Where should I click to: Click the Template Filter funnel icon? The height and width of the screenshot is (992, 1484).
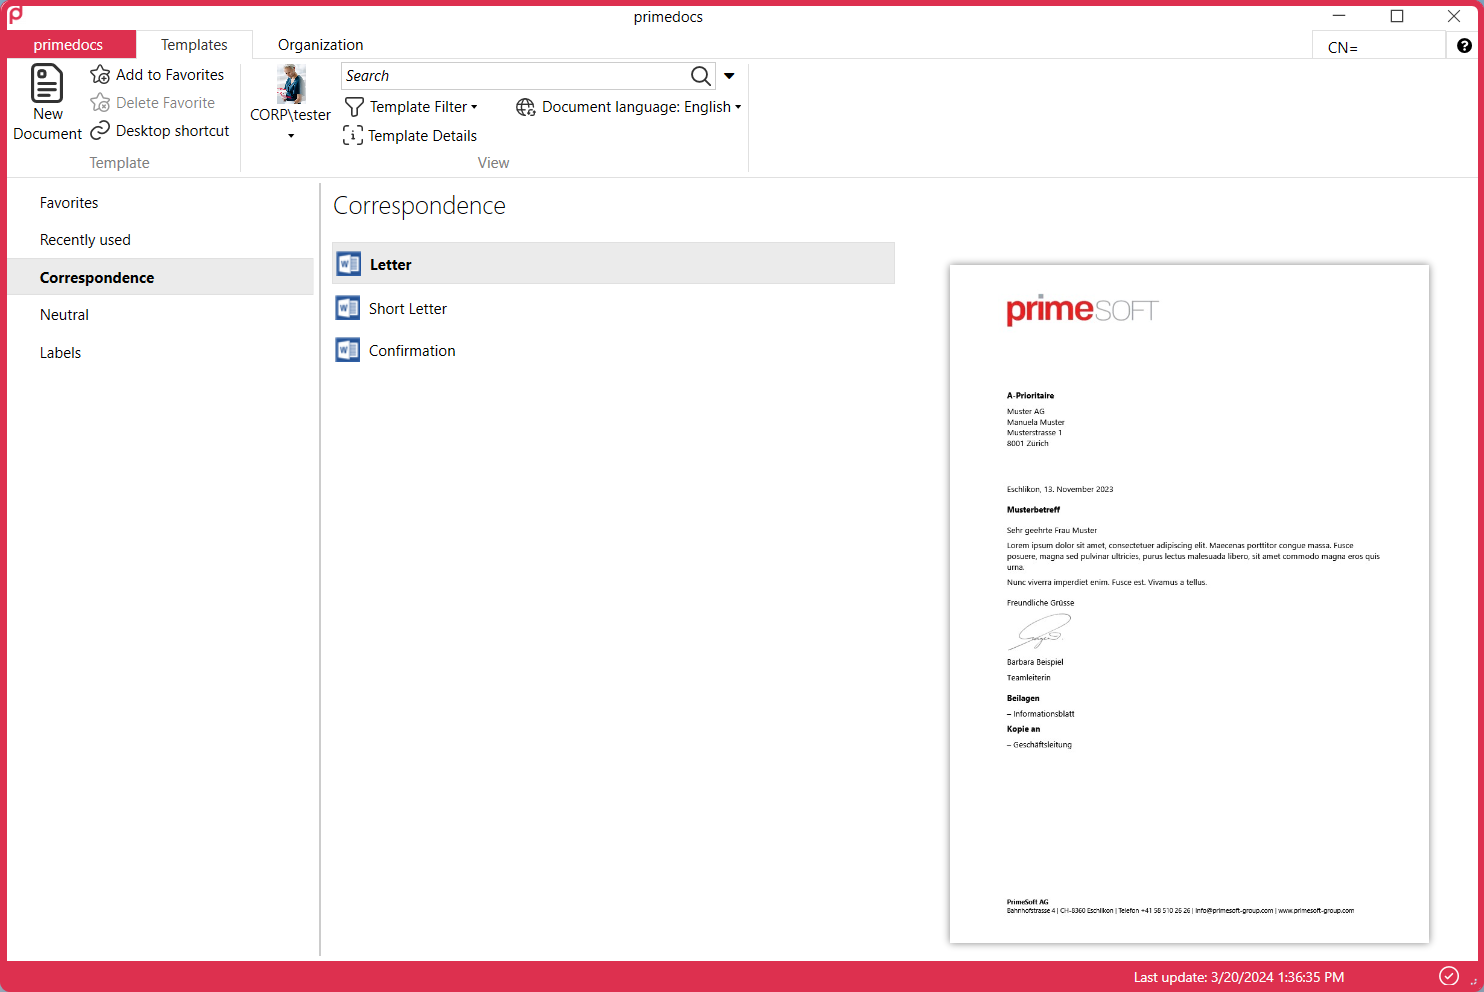point(354,107)
